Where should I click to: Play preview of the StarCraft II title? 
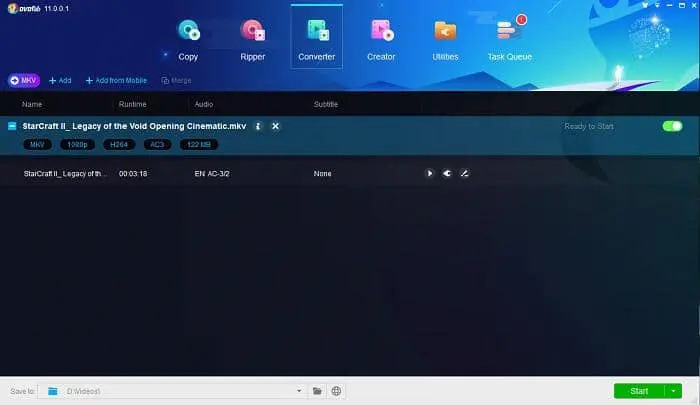[430, 173]
